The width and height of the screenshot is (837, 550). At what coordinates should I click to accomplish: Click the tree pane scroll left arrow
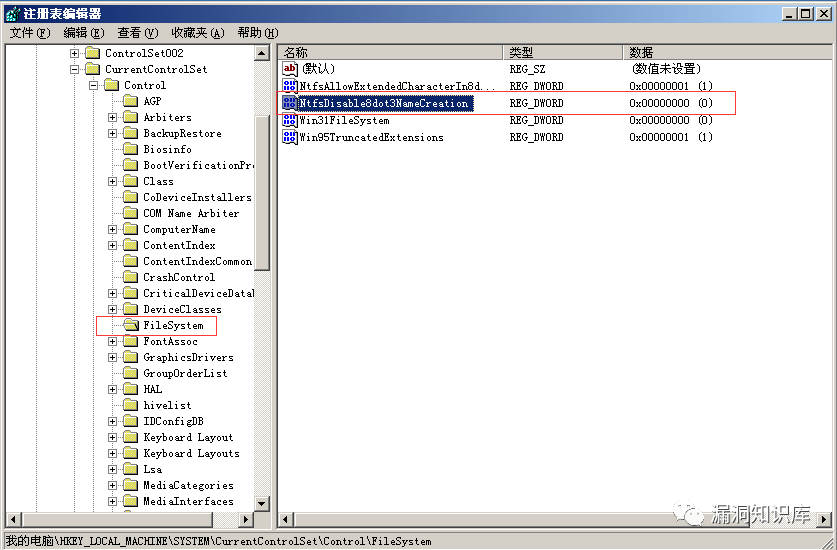(13, 519)
